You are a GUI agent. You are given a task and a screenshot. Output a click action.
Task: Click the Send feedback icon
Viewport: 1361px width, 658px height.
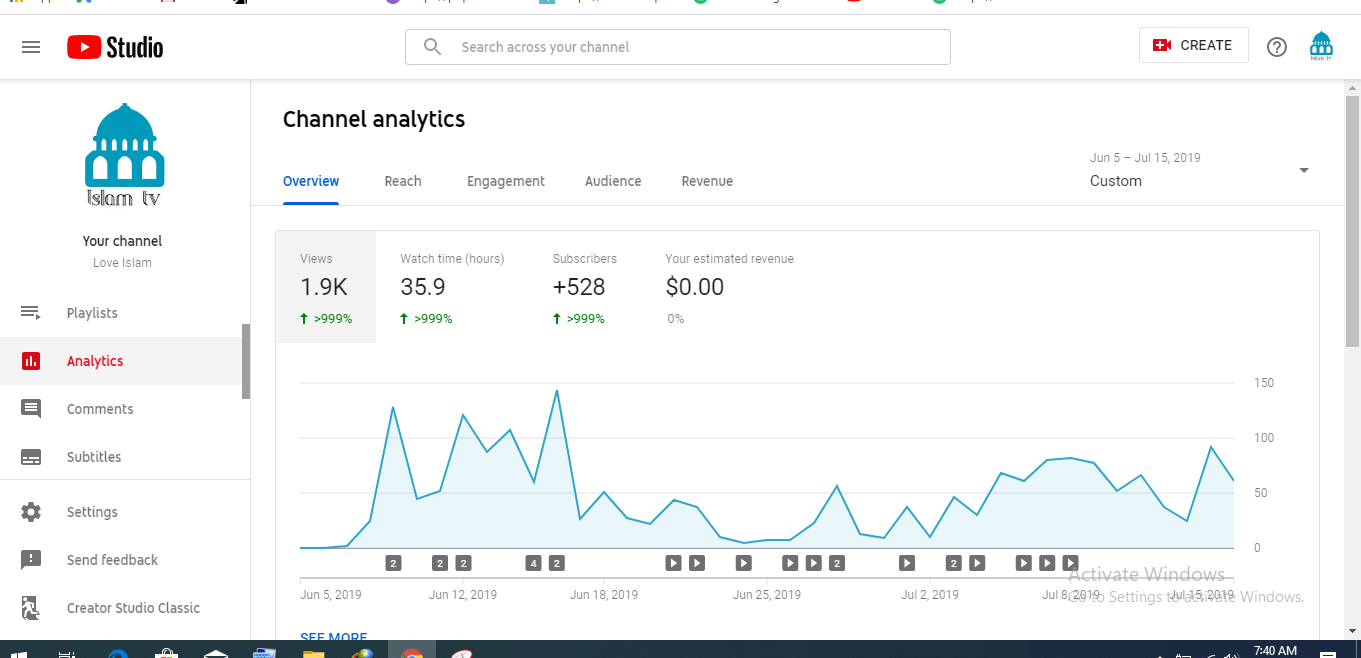(x=31, y=560)
